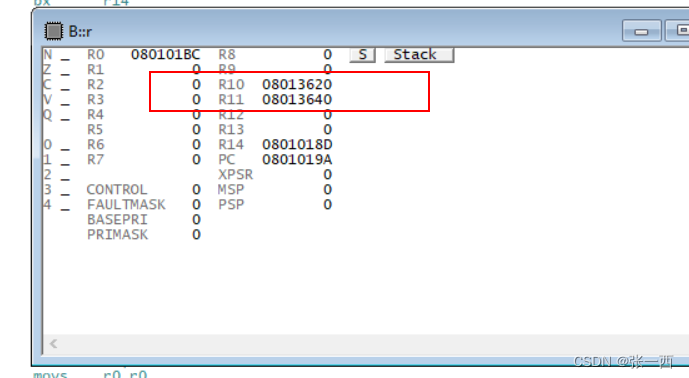Click the B::r window title text

[x=80, y=32]
